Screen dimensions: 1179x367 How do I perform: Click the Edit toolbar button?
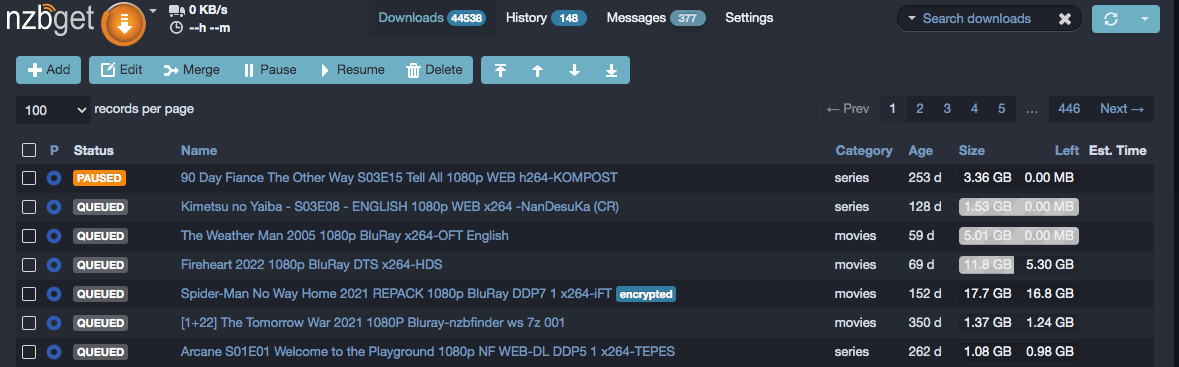pyautogui.click(x=122, y=70)
